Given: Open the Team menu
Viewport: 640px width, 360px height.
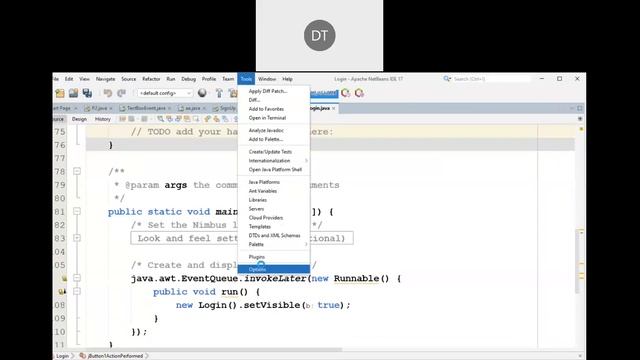Looking at the screenshot, I should coord(228,79).
